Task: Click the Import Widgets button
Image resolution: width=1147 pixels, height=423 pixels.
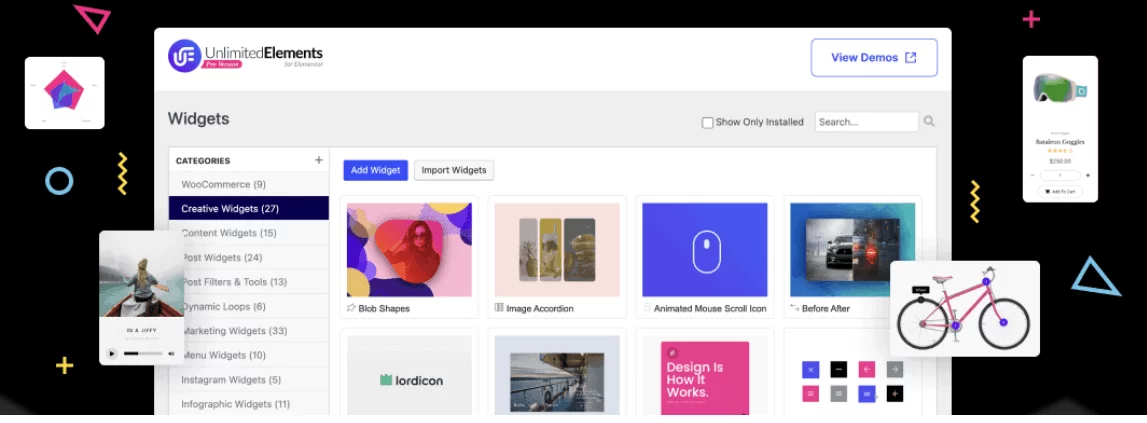Action: (454, 170)
